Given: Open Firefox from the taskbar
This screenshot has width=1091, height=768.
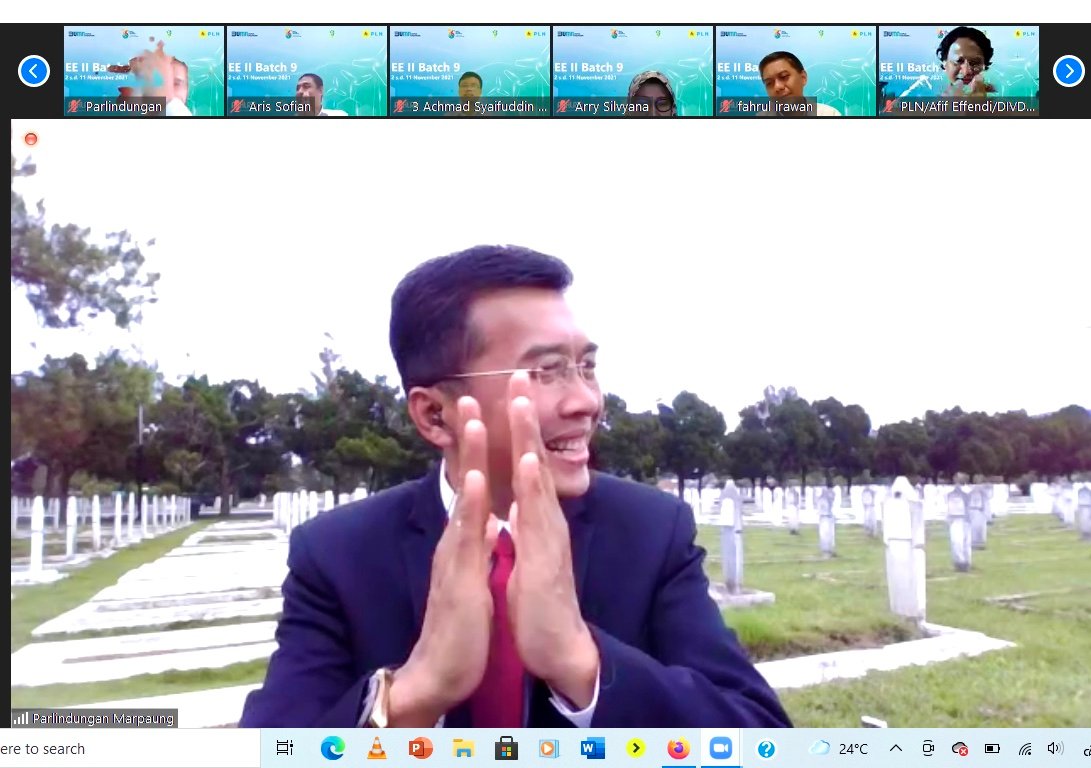Looking at the screenshot, I should pos(678,748).
